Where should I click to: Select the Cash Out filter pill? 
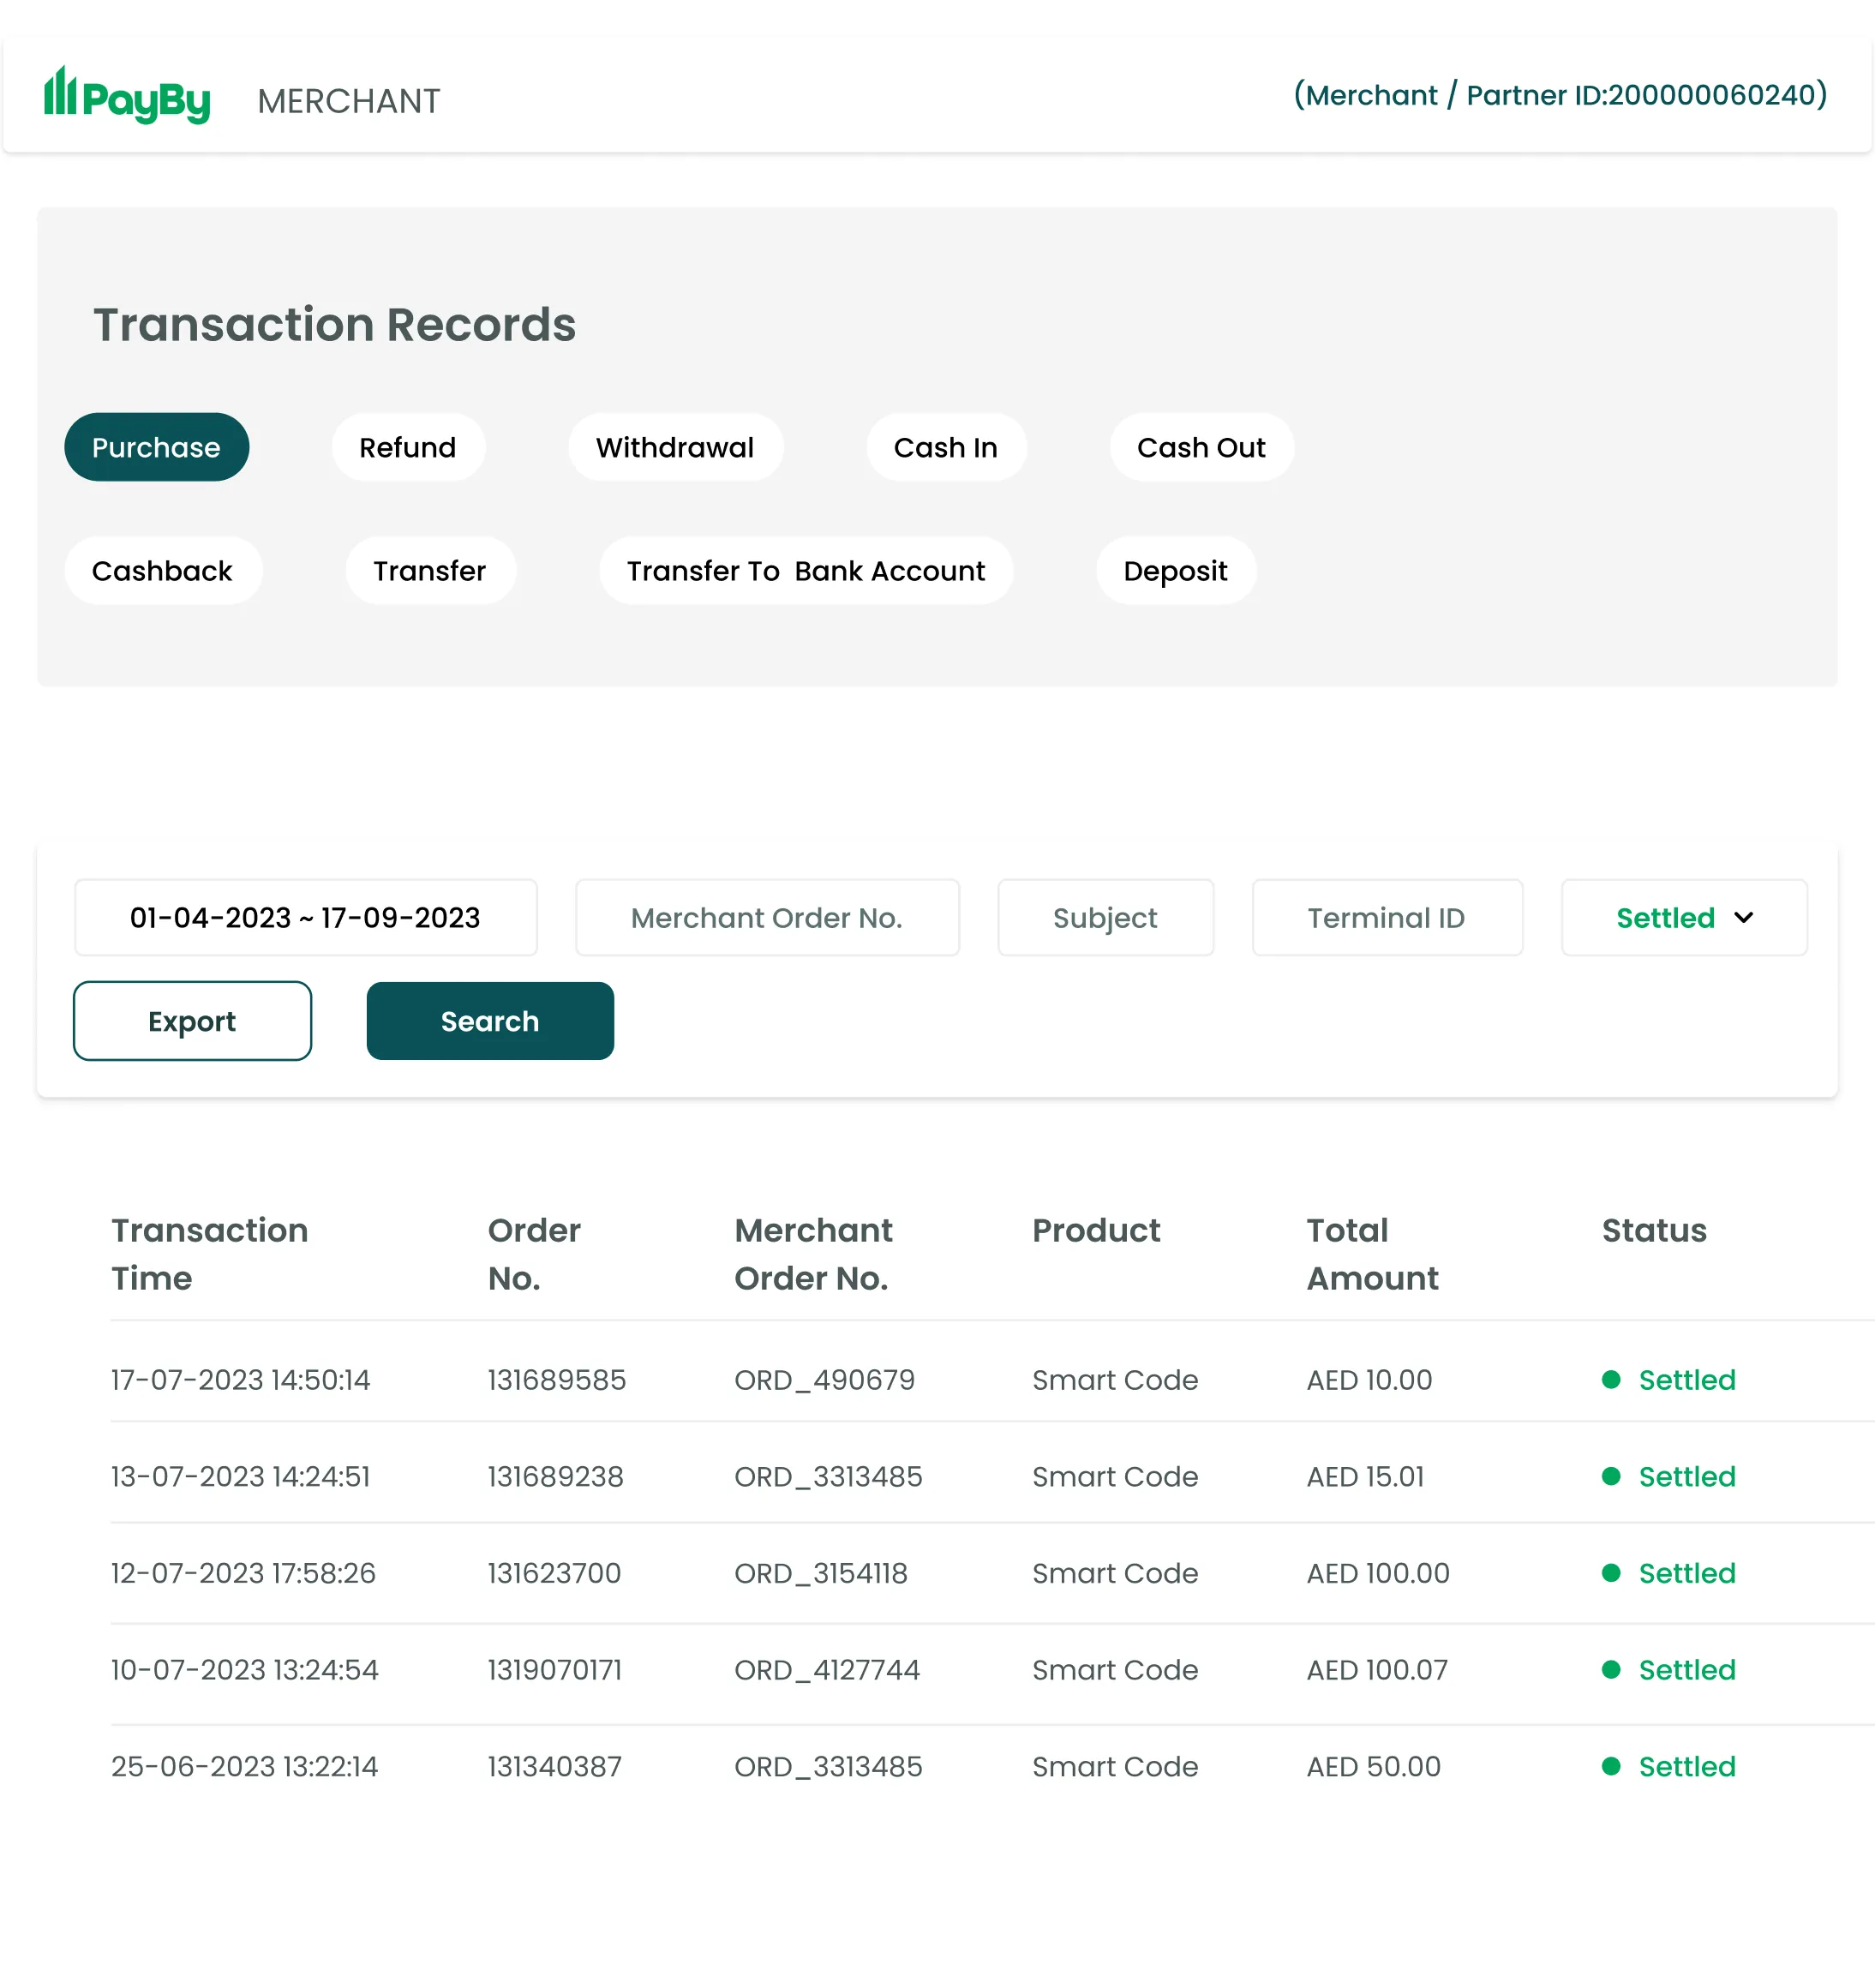coord(1201,447)
